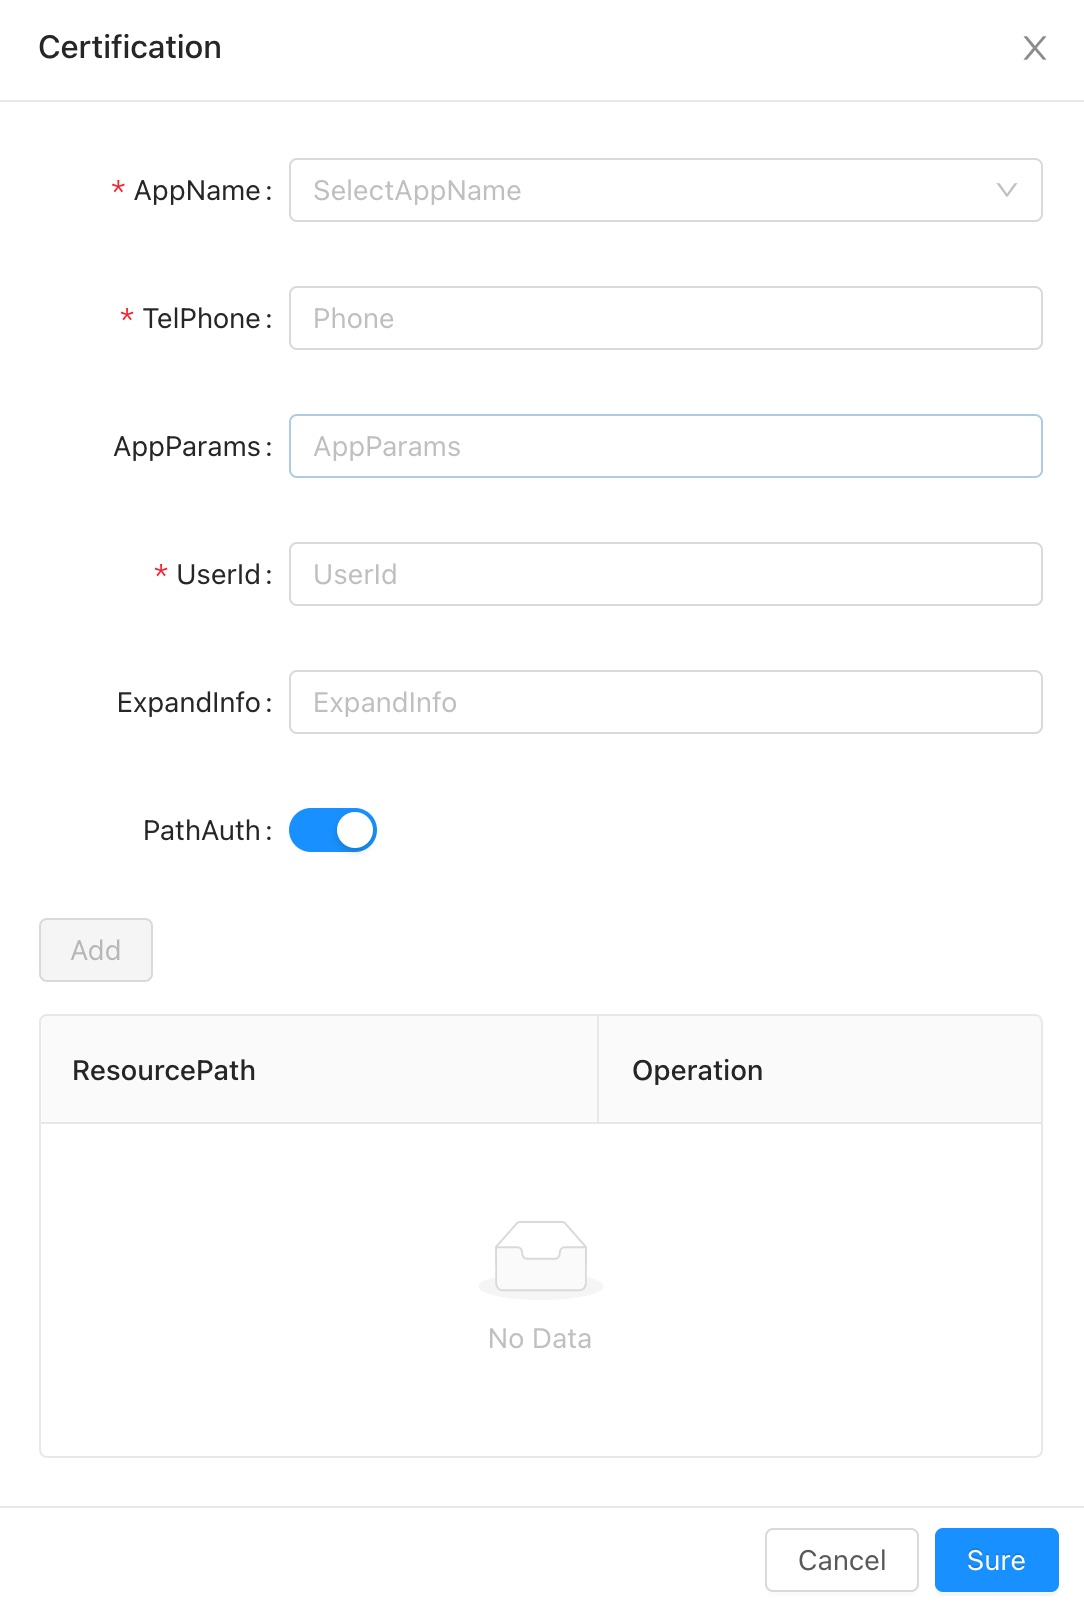Click the UserId field label

[x=218, y=574]
